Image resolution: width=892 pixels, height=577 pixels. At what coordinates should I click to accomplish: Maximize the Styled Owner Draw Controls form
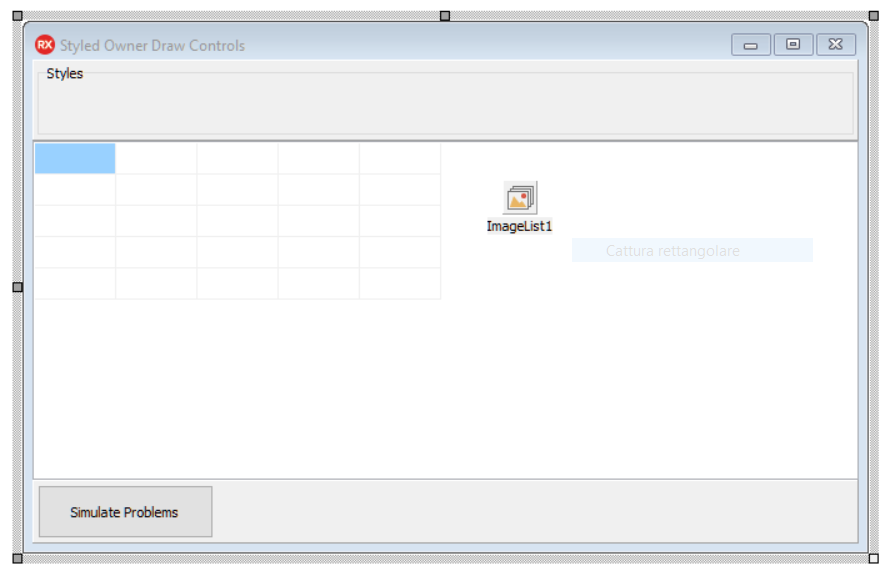tap(793, 45)
